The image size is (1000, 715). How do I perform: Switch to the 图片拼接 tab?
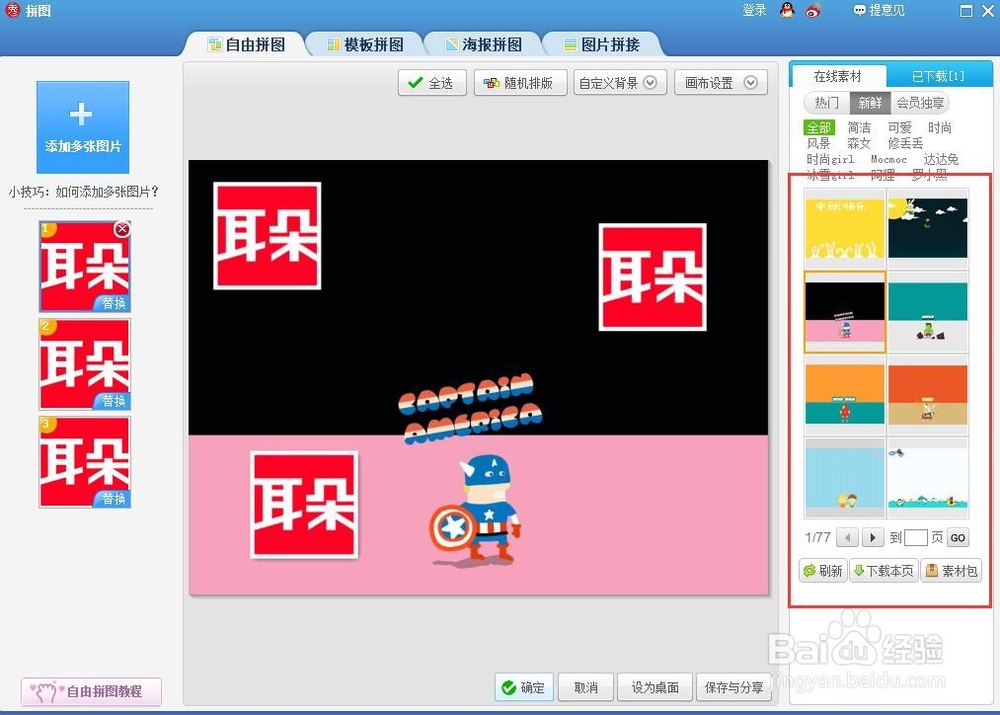(601, 45)
